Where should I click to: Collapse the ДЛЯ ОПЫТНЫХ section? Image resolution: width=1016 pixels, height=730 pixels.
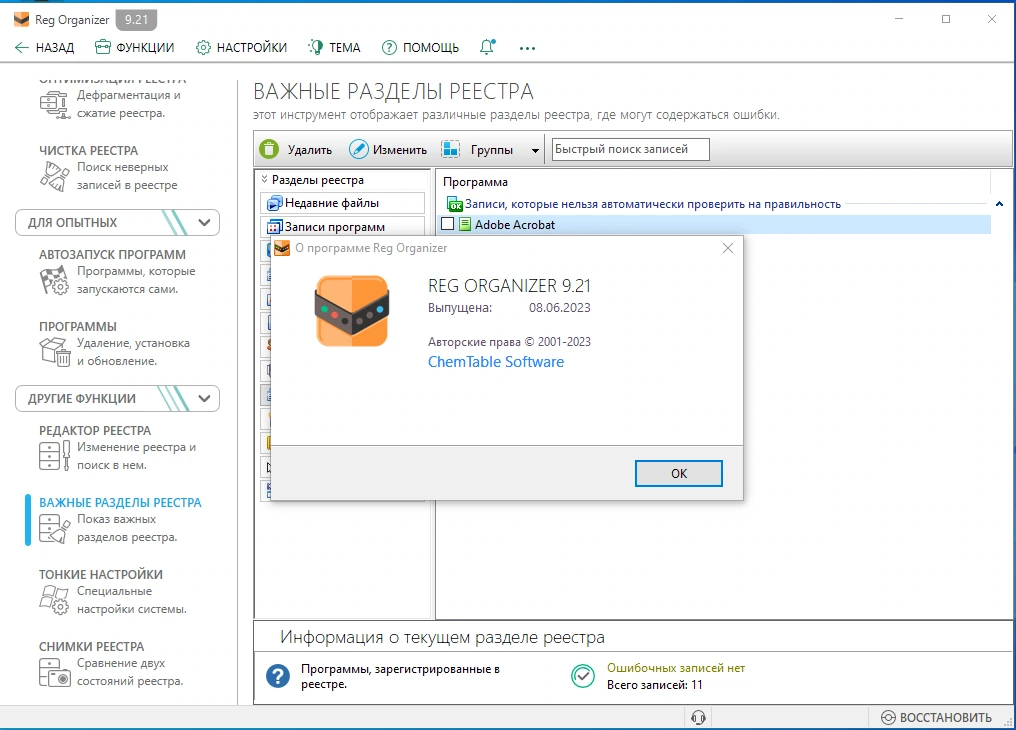click(204, 222)
